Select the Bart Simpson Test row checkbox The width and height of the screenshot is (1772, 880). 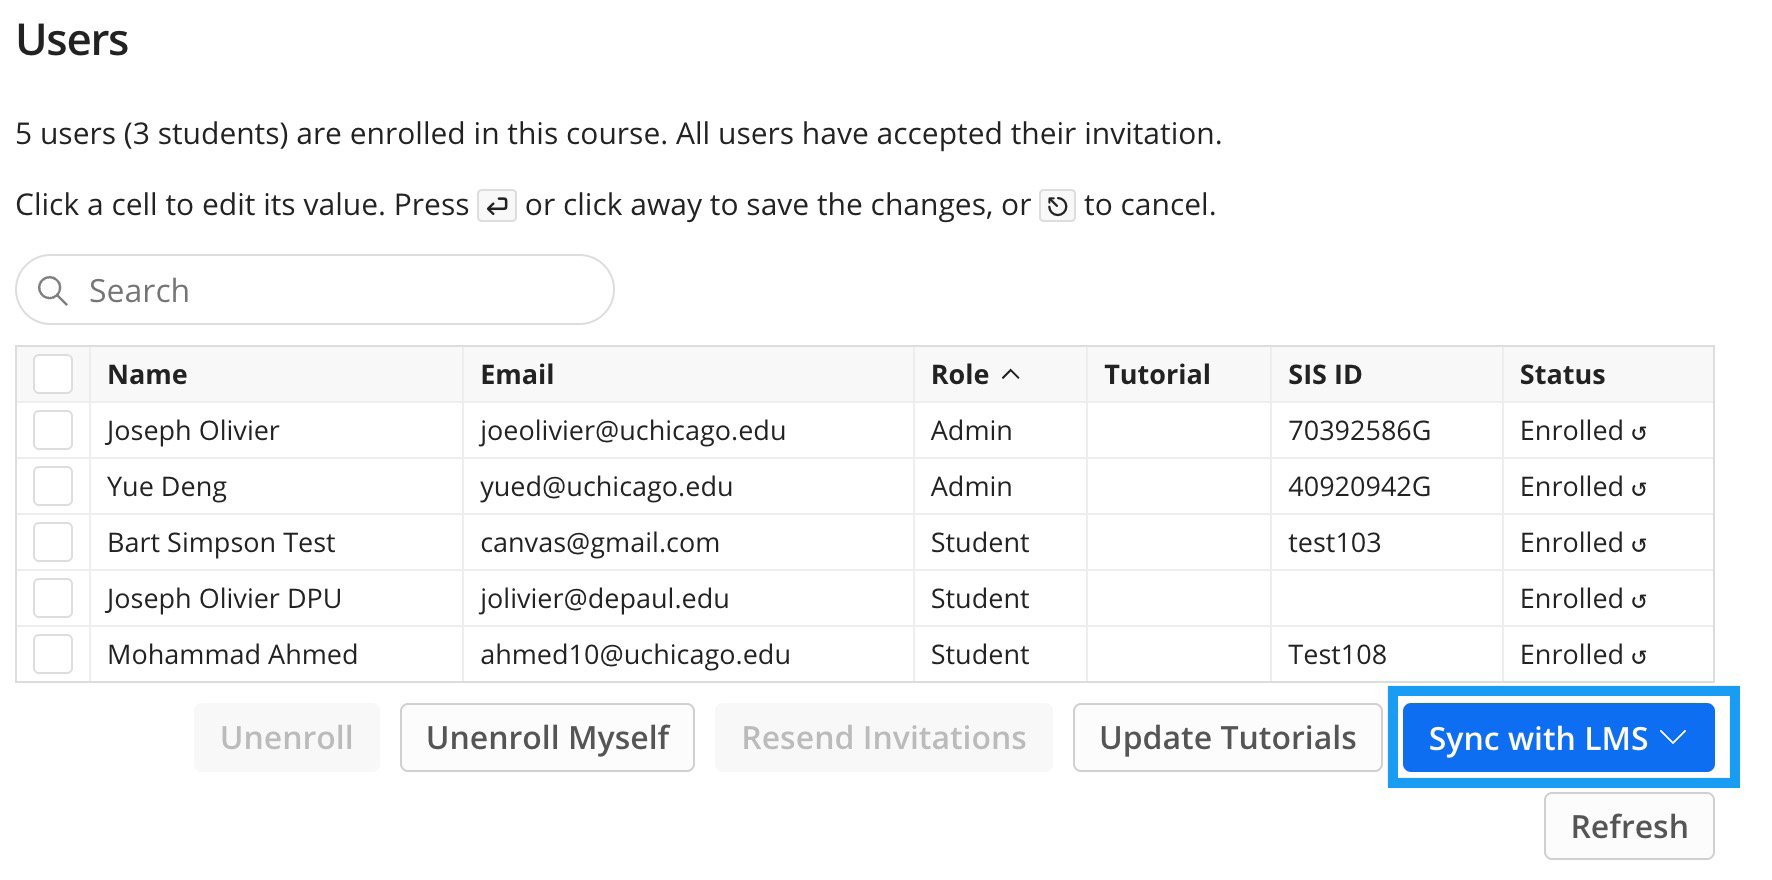53,542
